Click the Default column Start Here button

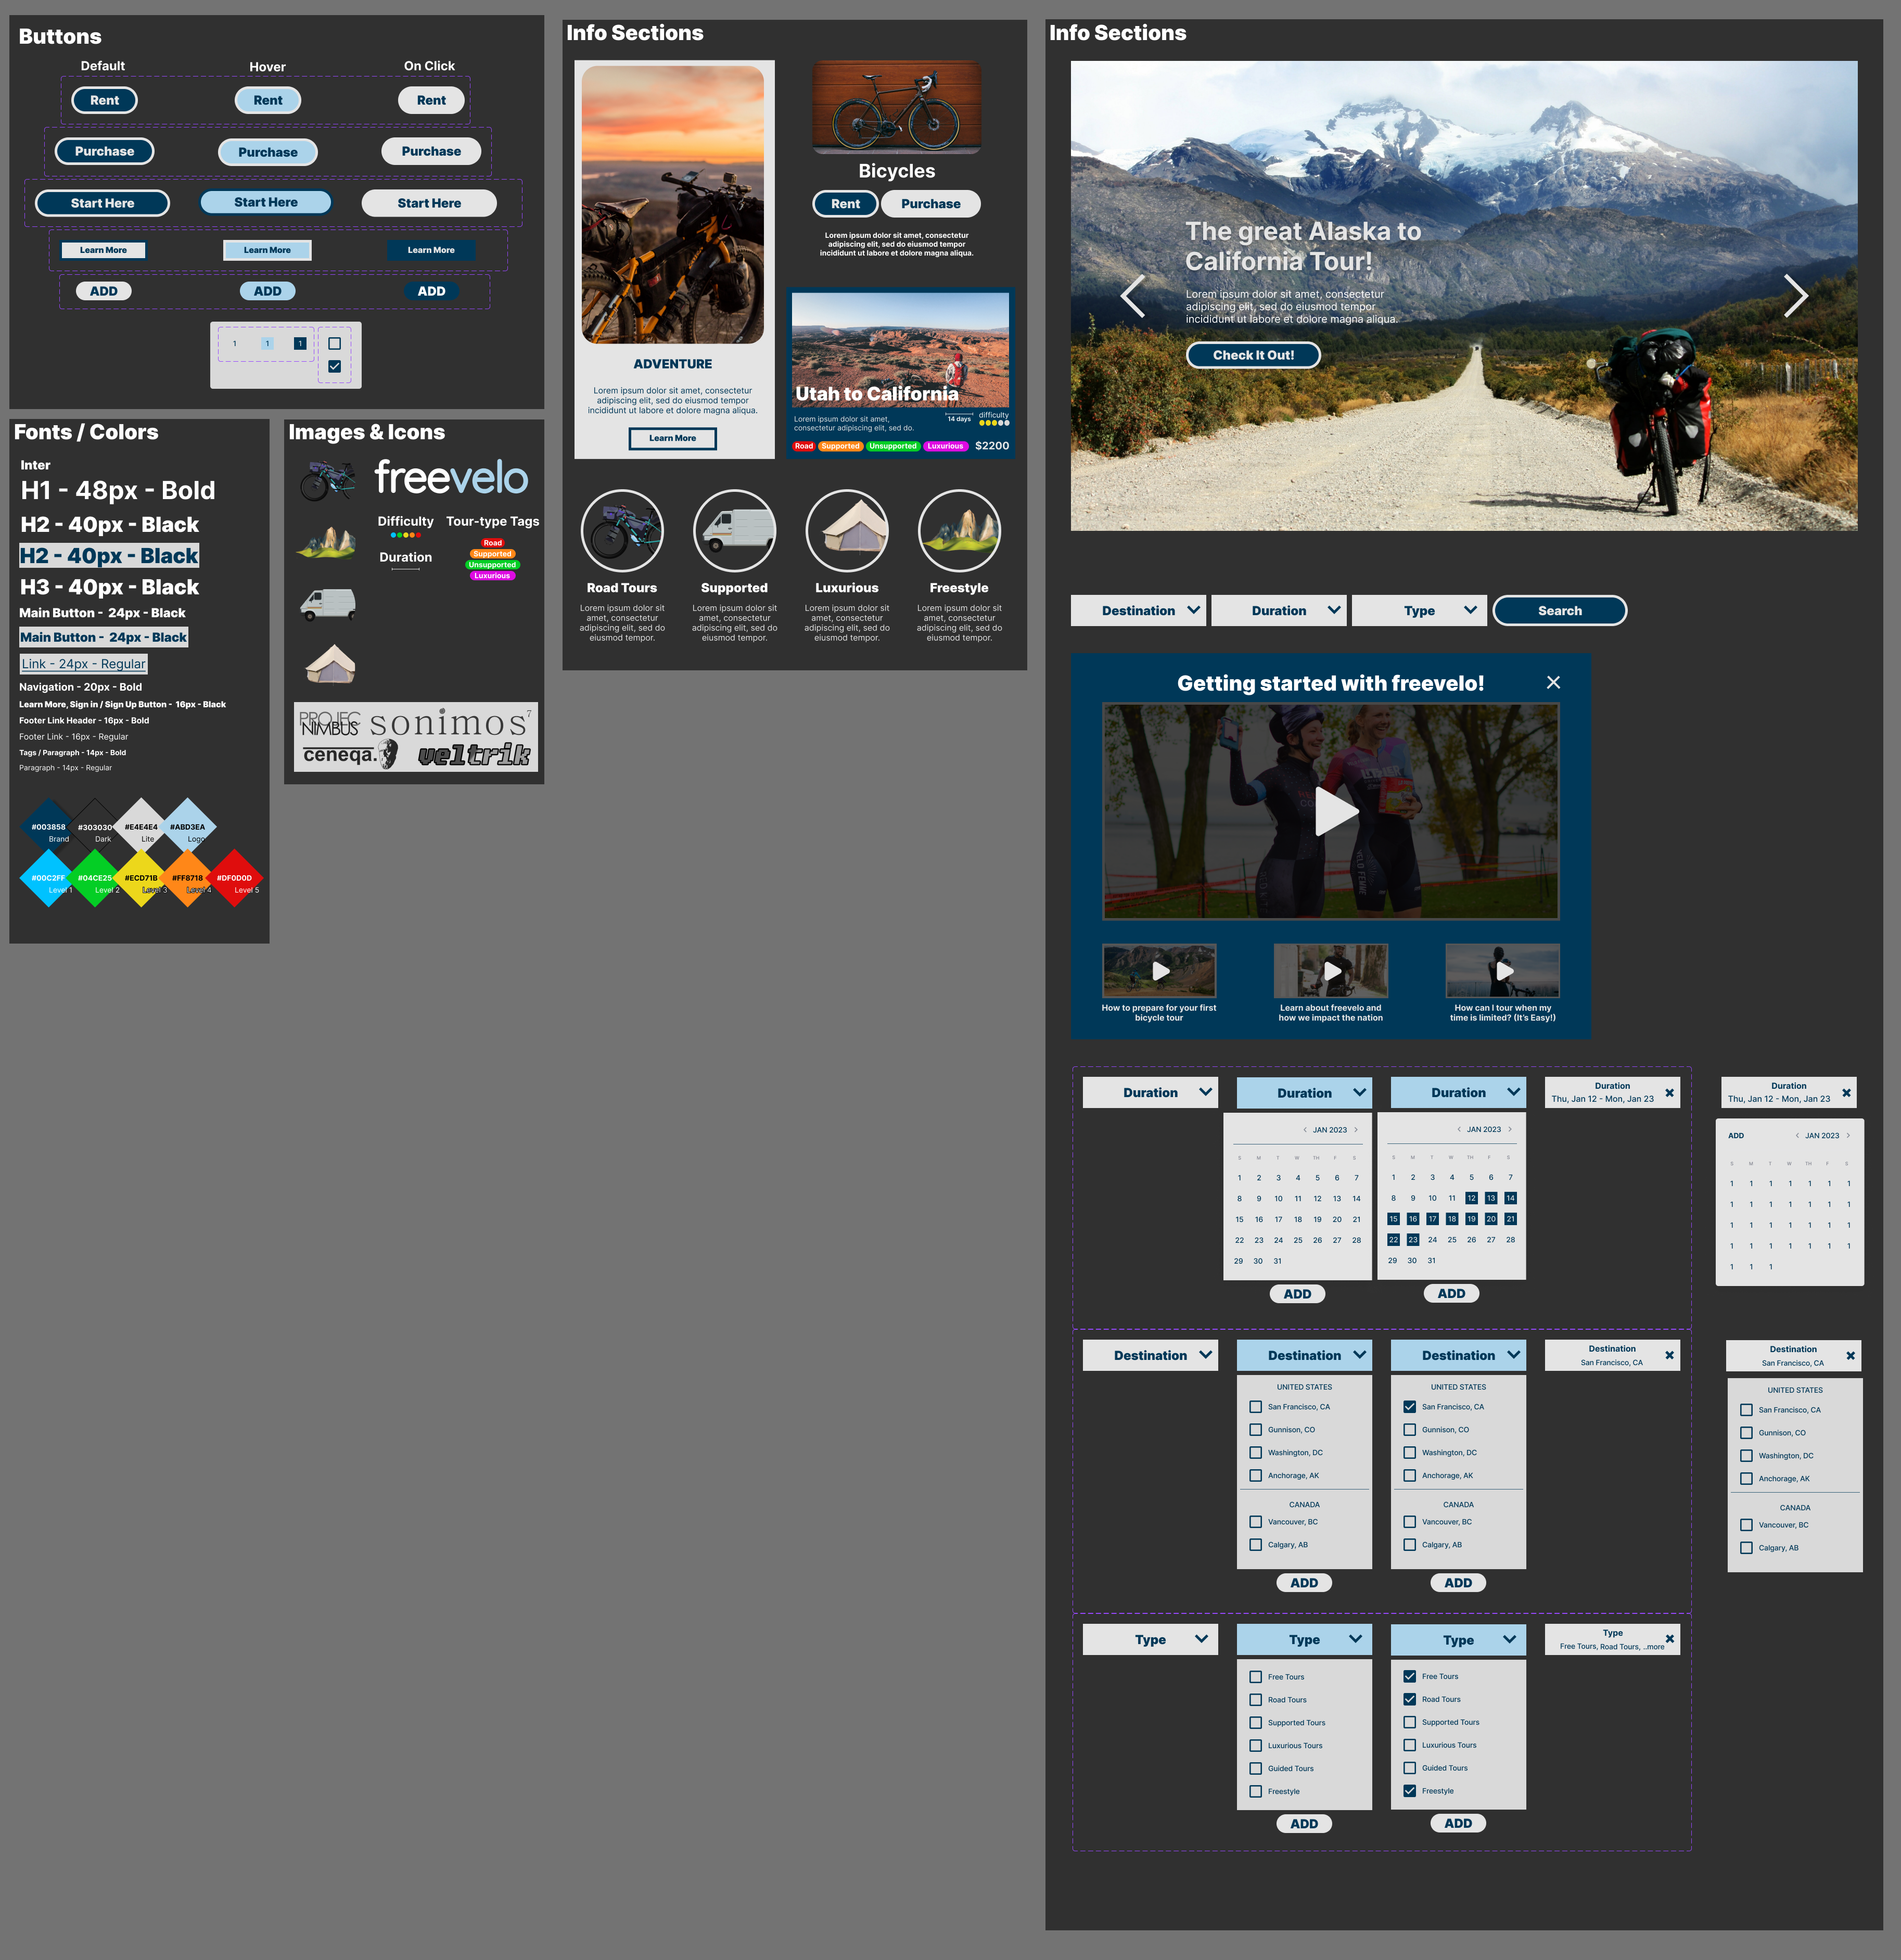tap(103, 203)
